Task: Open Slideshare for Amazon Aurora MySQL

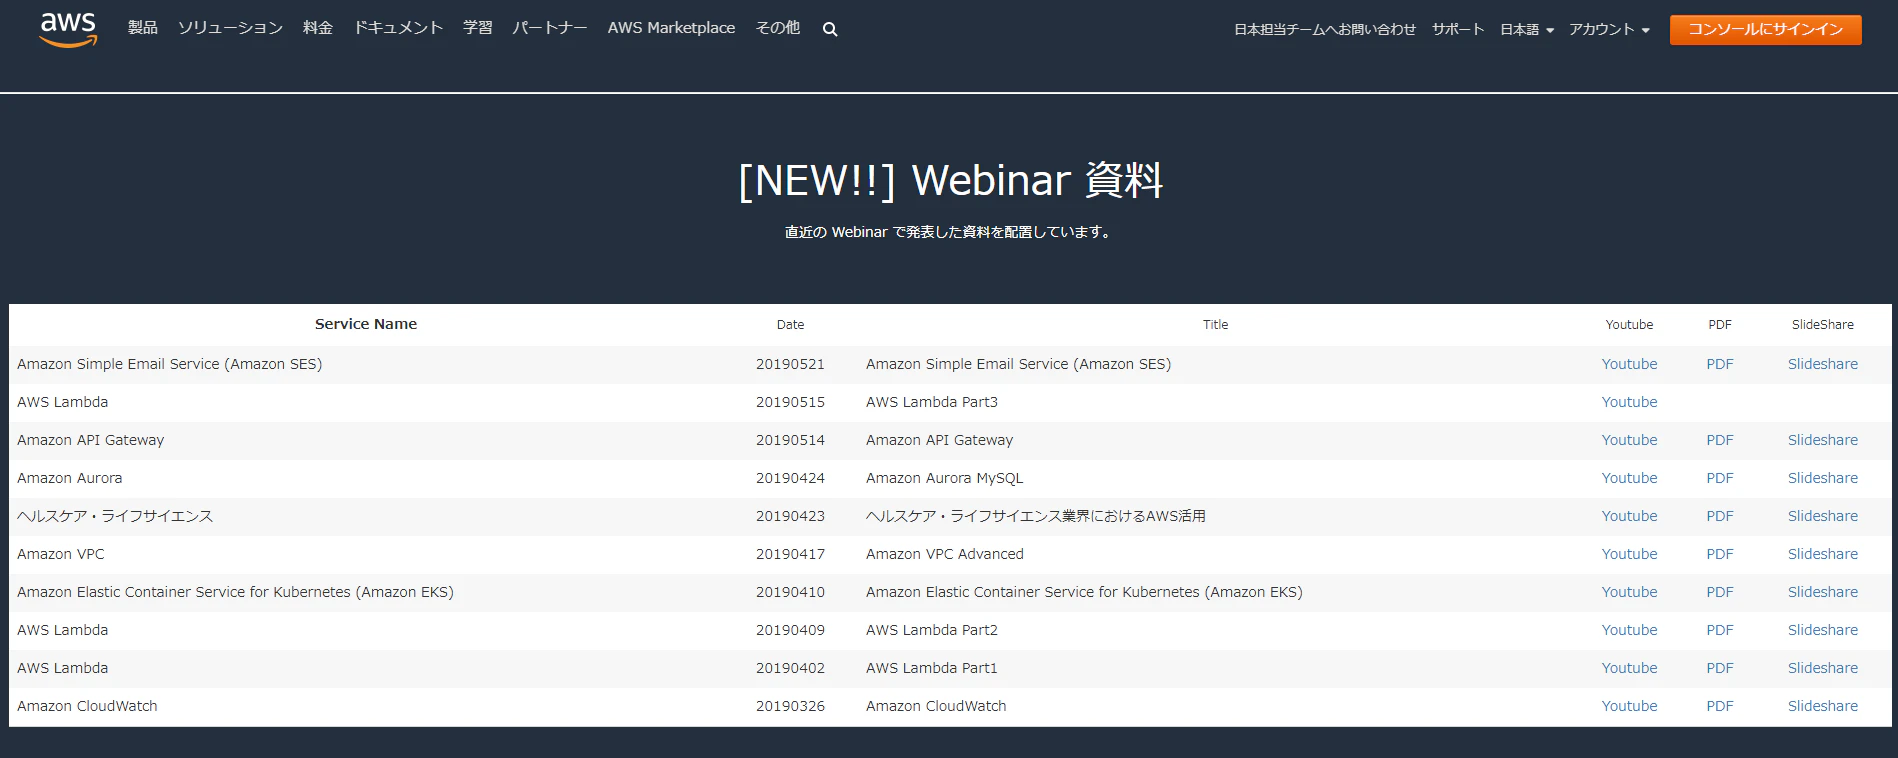Action: 1823,478
